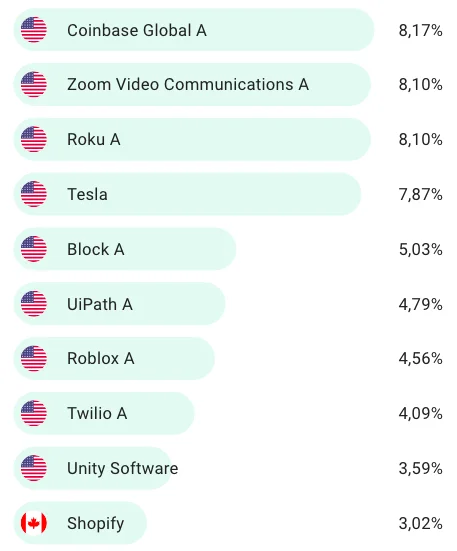The width and height of the screenshot is (457, 551).
Task: Select the UiPath A holding label
Action: point(100,304)
